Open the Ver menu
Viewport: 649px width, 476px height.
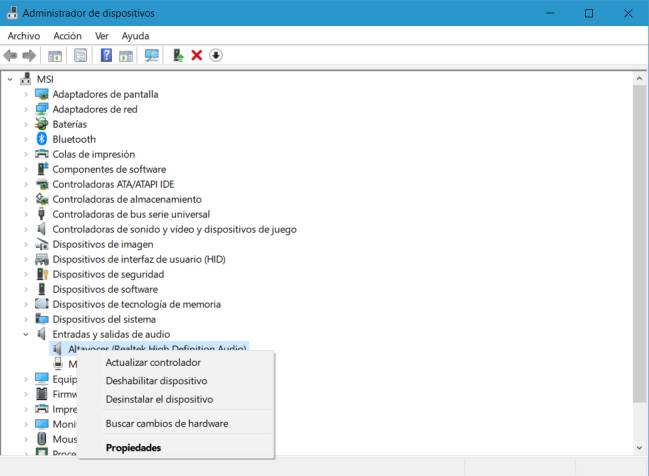[x=101, y=36]
